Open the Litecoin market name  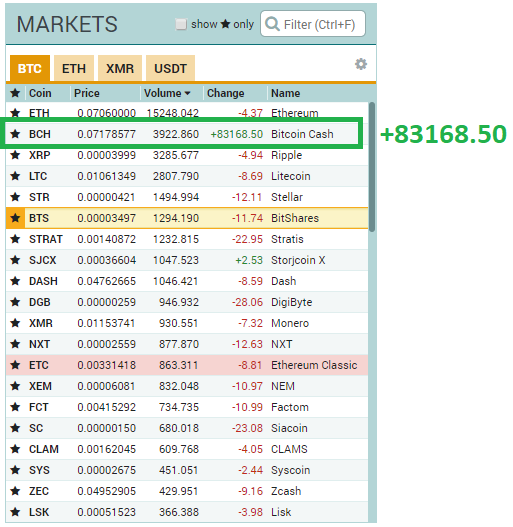click(291, 176)
